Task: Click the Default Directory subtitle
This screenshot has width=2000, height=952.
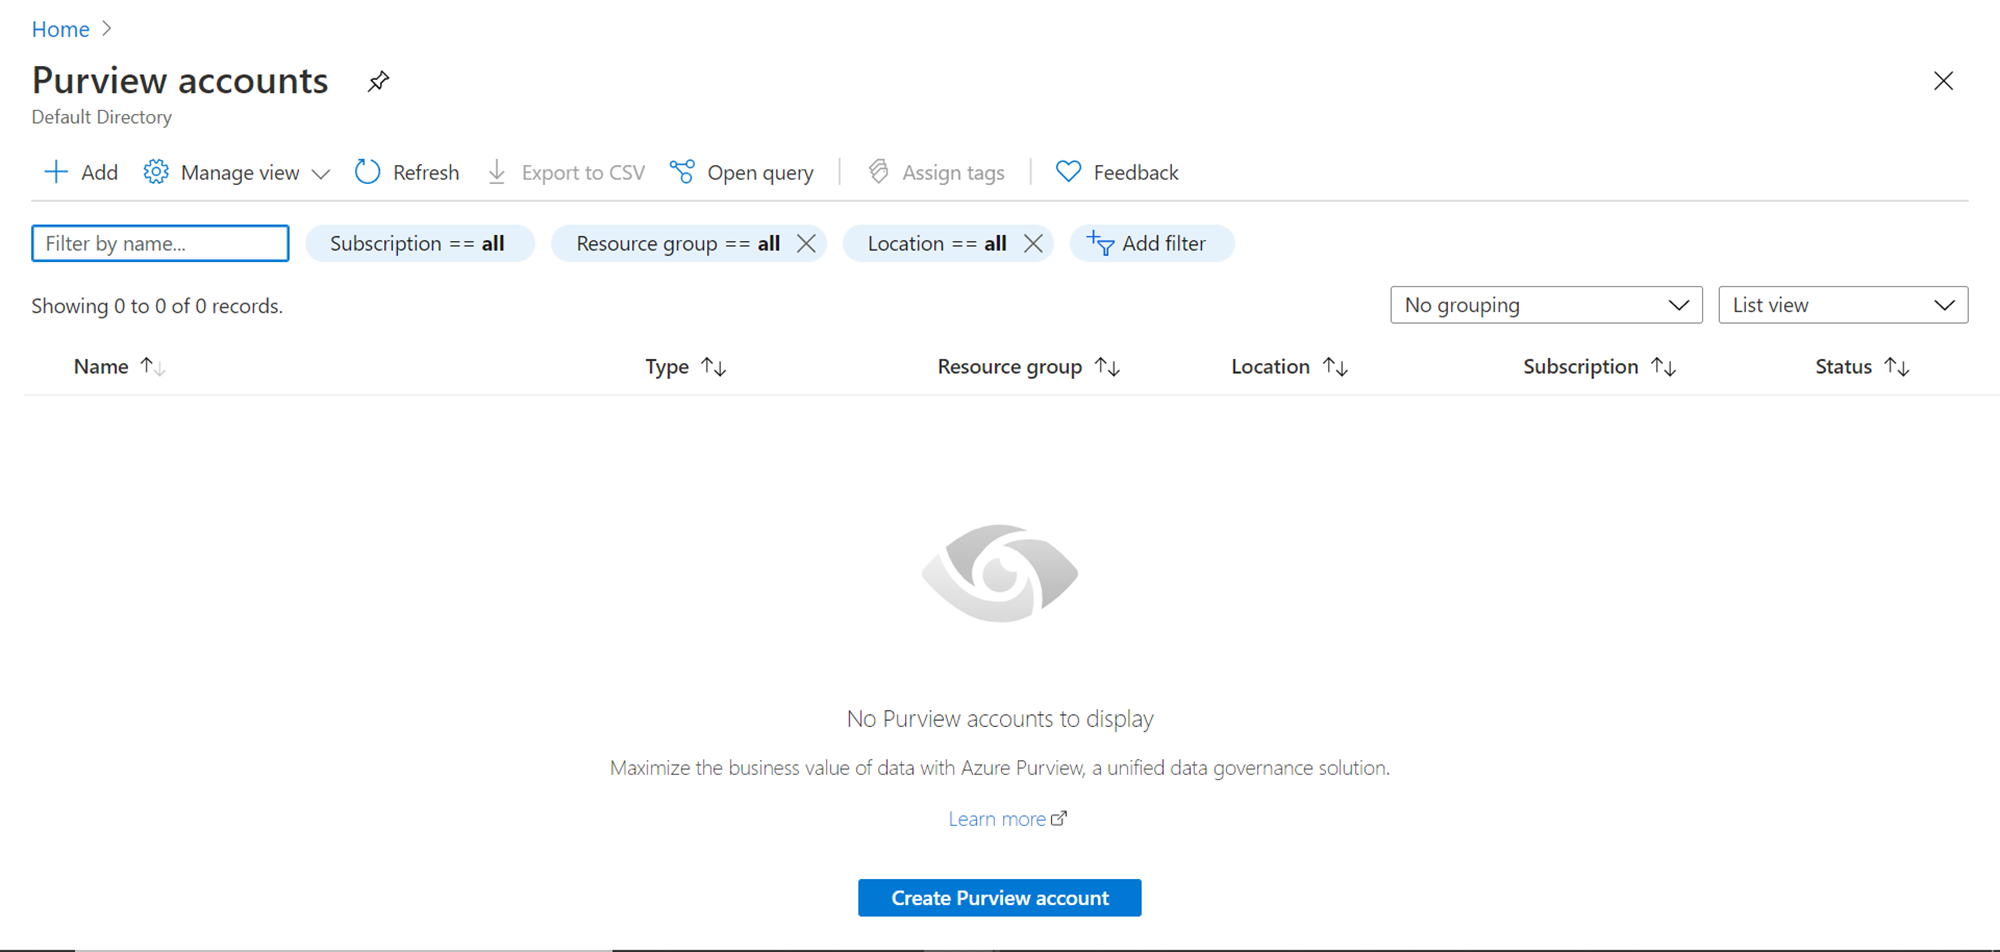Action: pos(101,117)
